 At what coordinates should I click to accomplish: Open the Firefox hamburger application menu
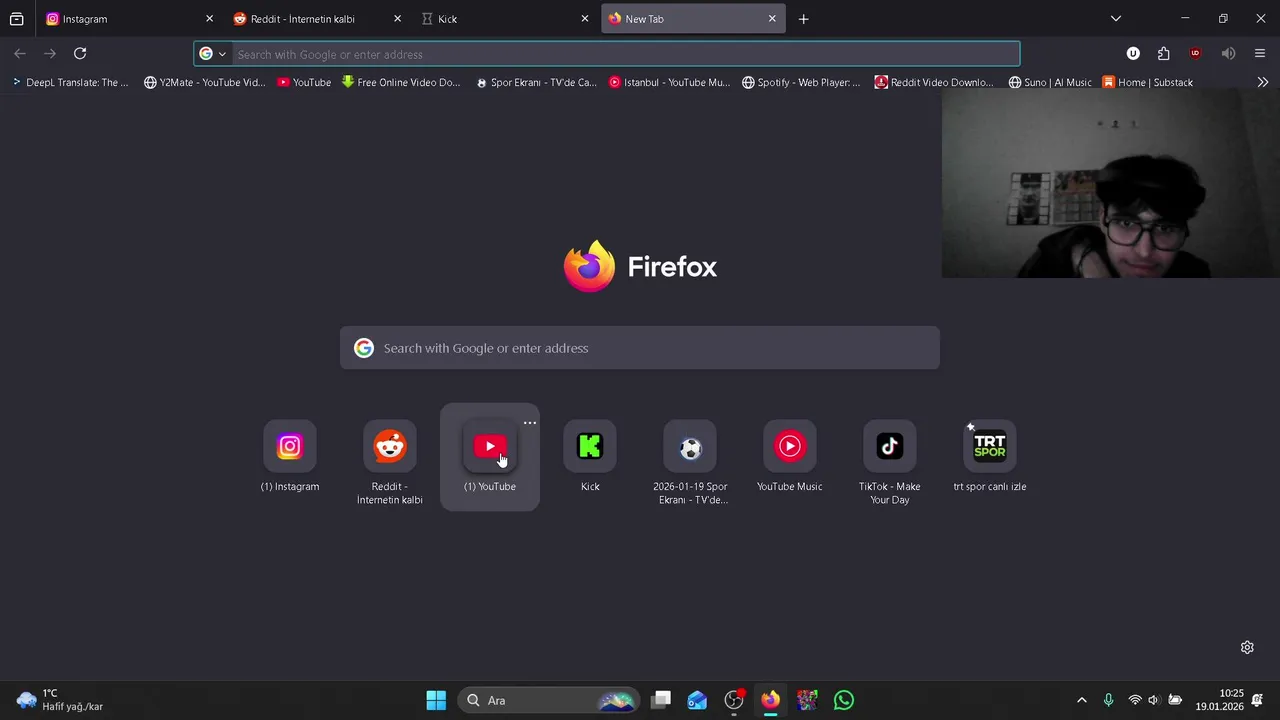coord(1260,54)
